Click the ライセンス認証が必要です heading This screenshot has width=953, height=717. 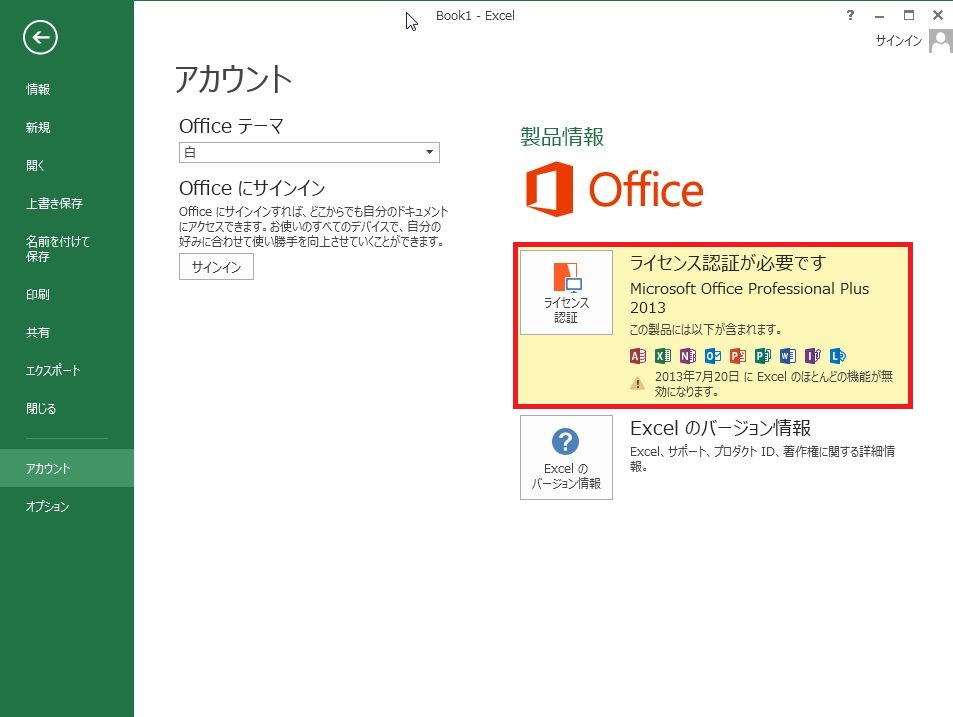[x=728, y=263]
